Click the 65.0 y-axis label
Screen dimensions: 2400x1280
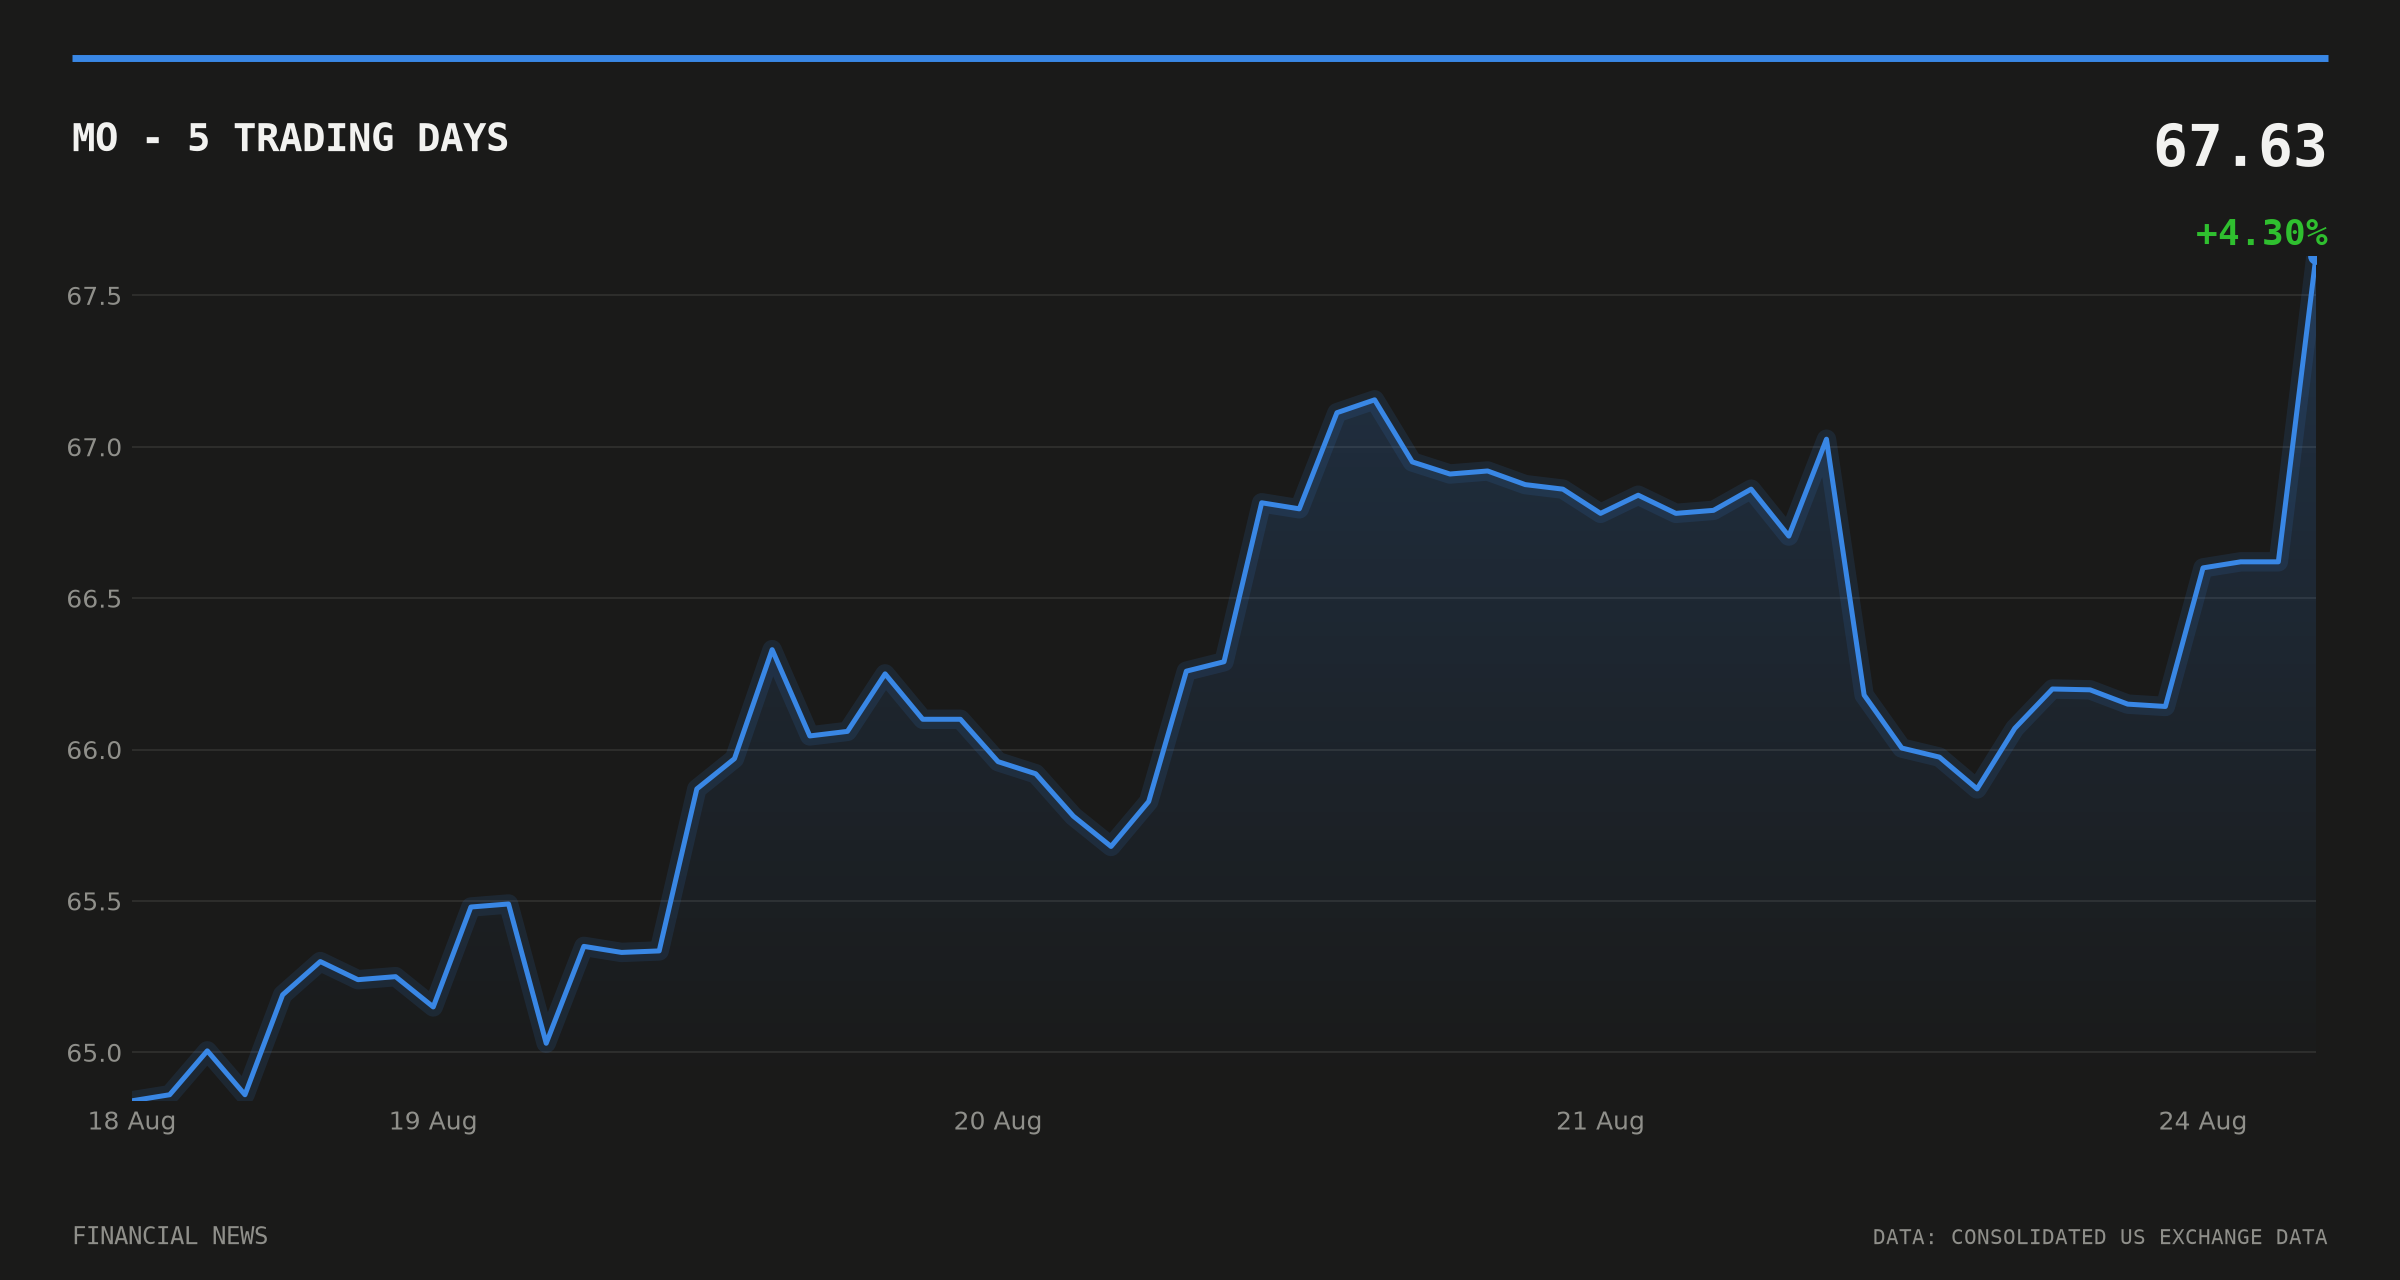(x=94, y=1053)
